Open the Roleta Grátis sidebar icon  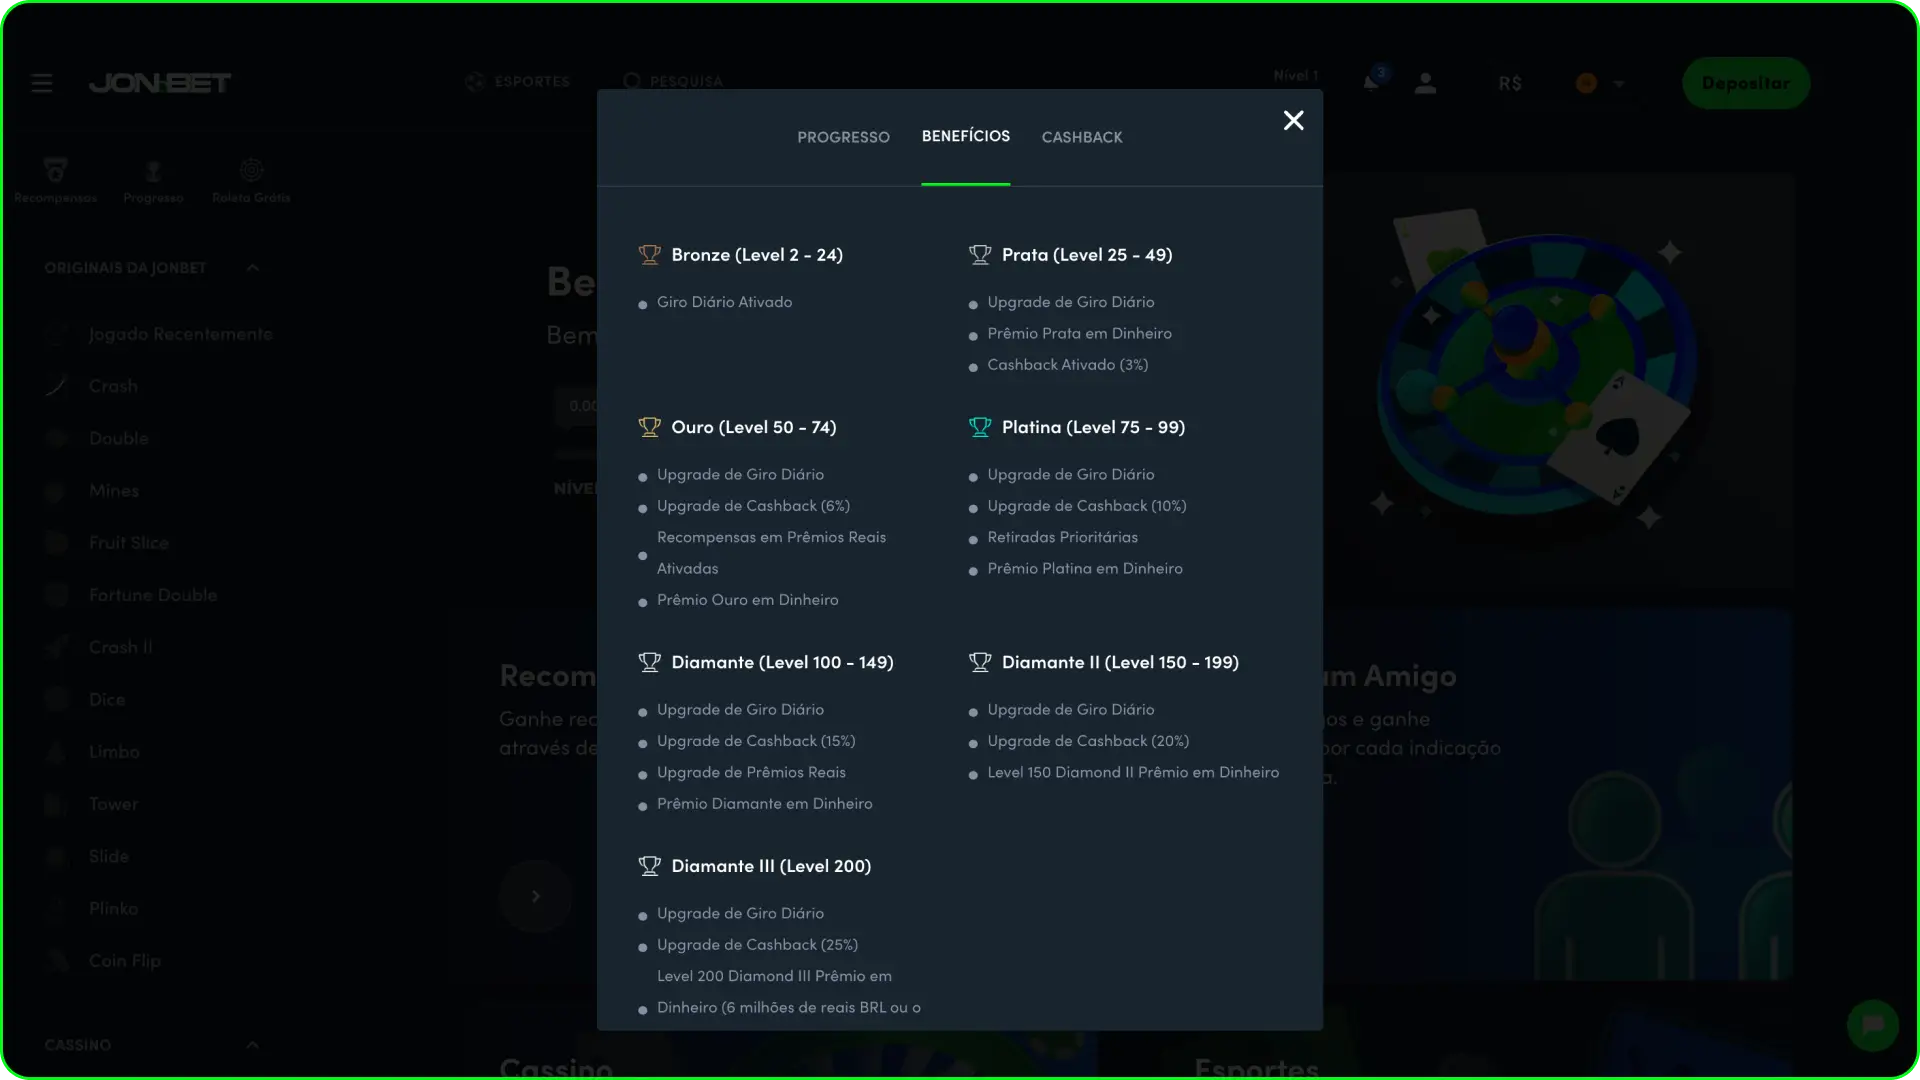(251, 180)
